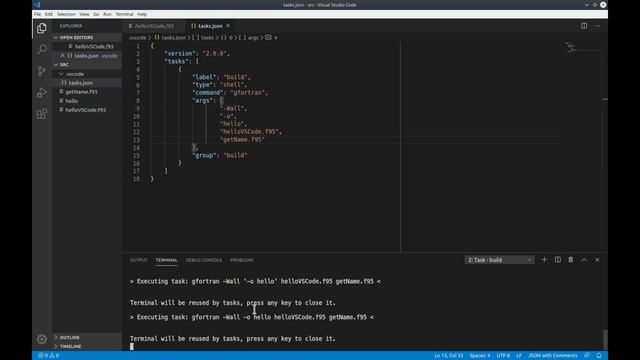Click the tasks breadcrumb segment
Screen dimensions: 640x360
click(x=207, y=38)
